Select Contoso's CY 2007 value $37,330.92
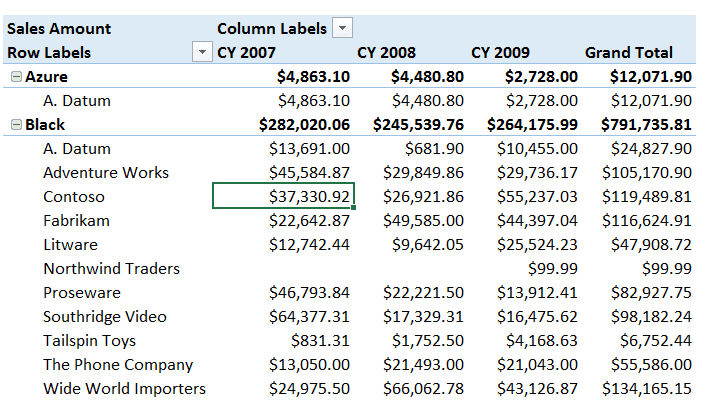Viewport: 708px width, 410px height. [310, 197]
